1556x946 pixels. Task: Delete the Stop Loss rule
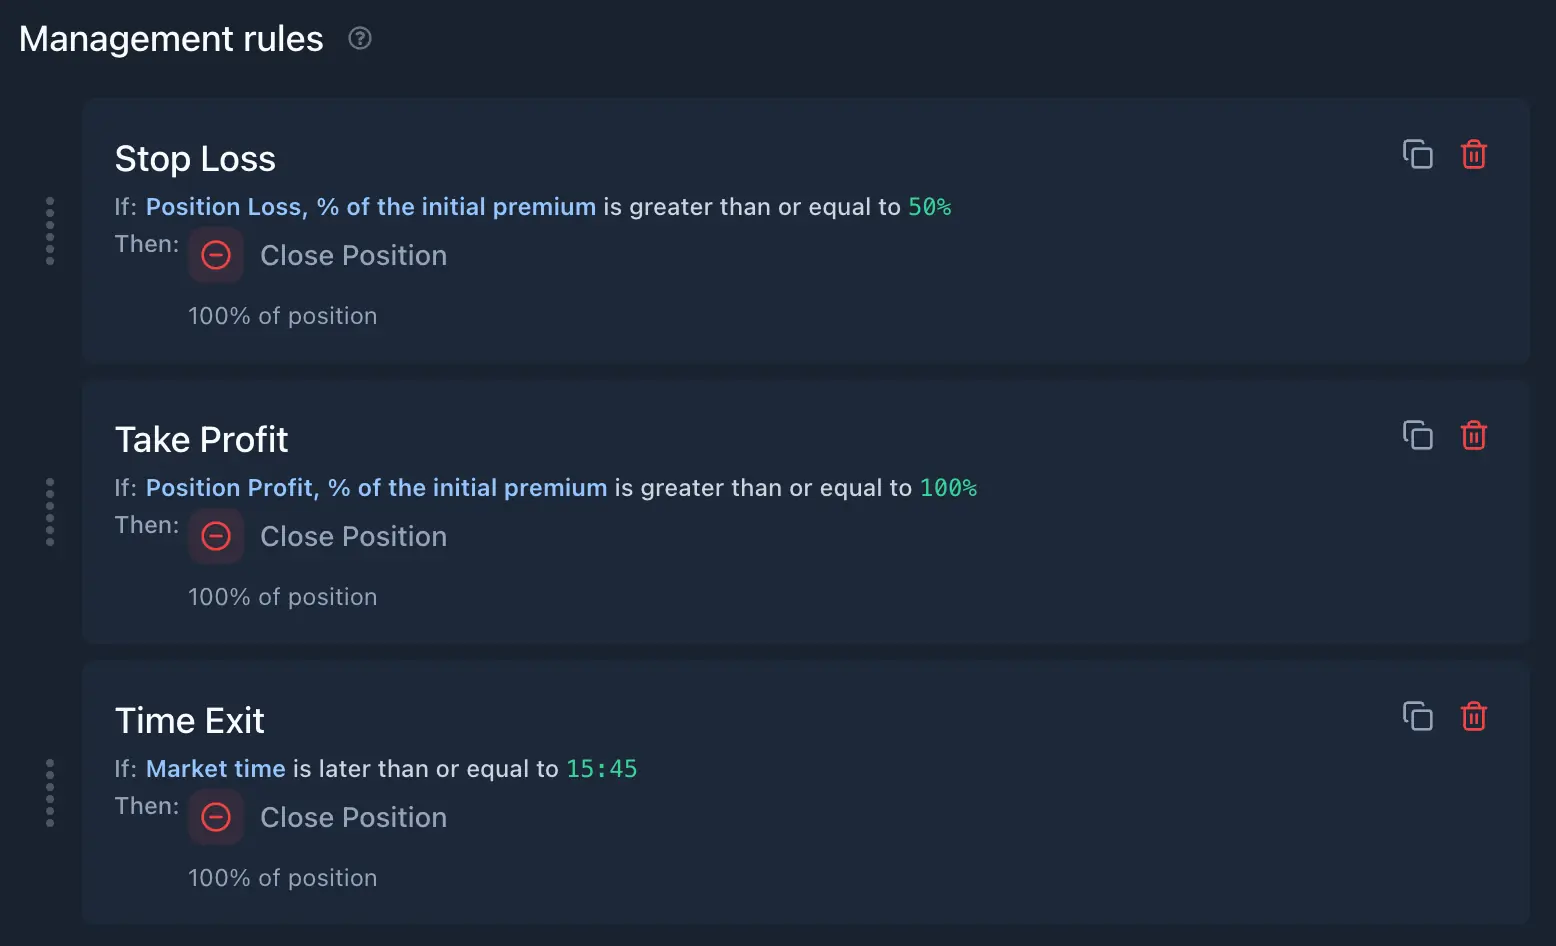[x=1474, y=155]
